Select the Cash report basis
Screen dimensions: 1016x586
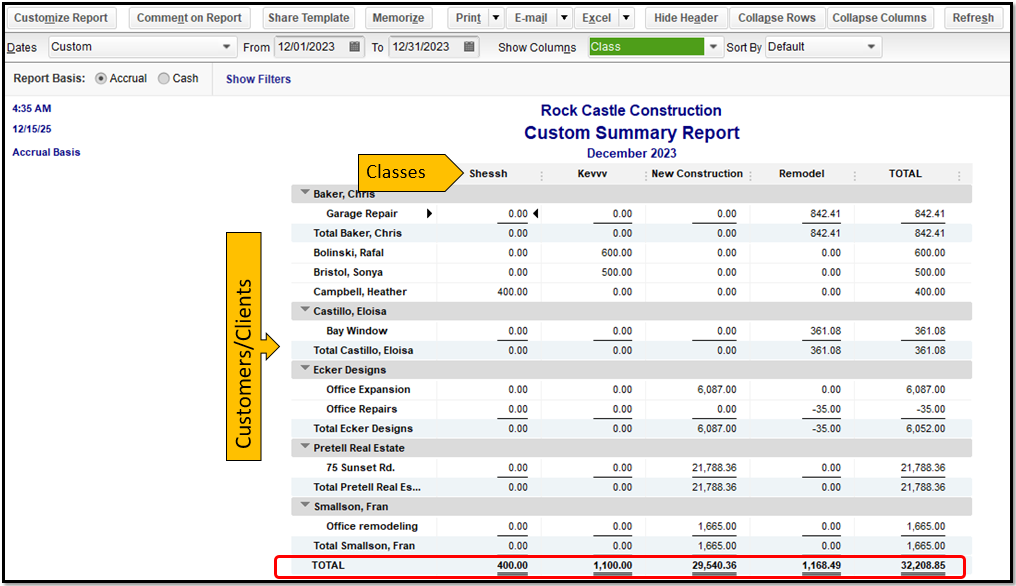pos(164,78)
